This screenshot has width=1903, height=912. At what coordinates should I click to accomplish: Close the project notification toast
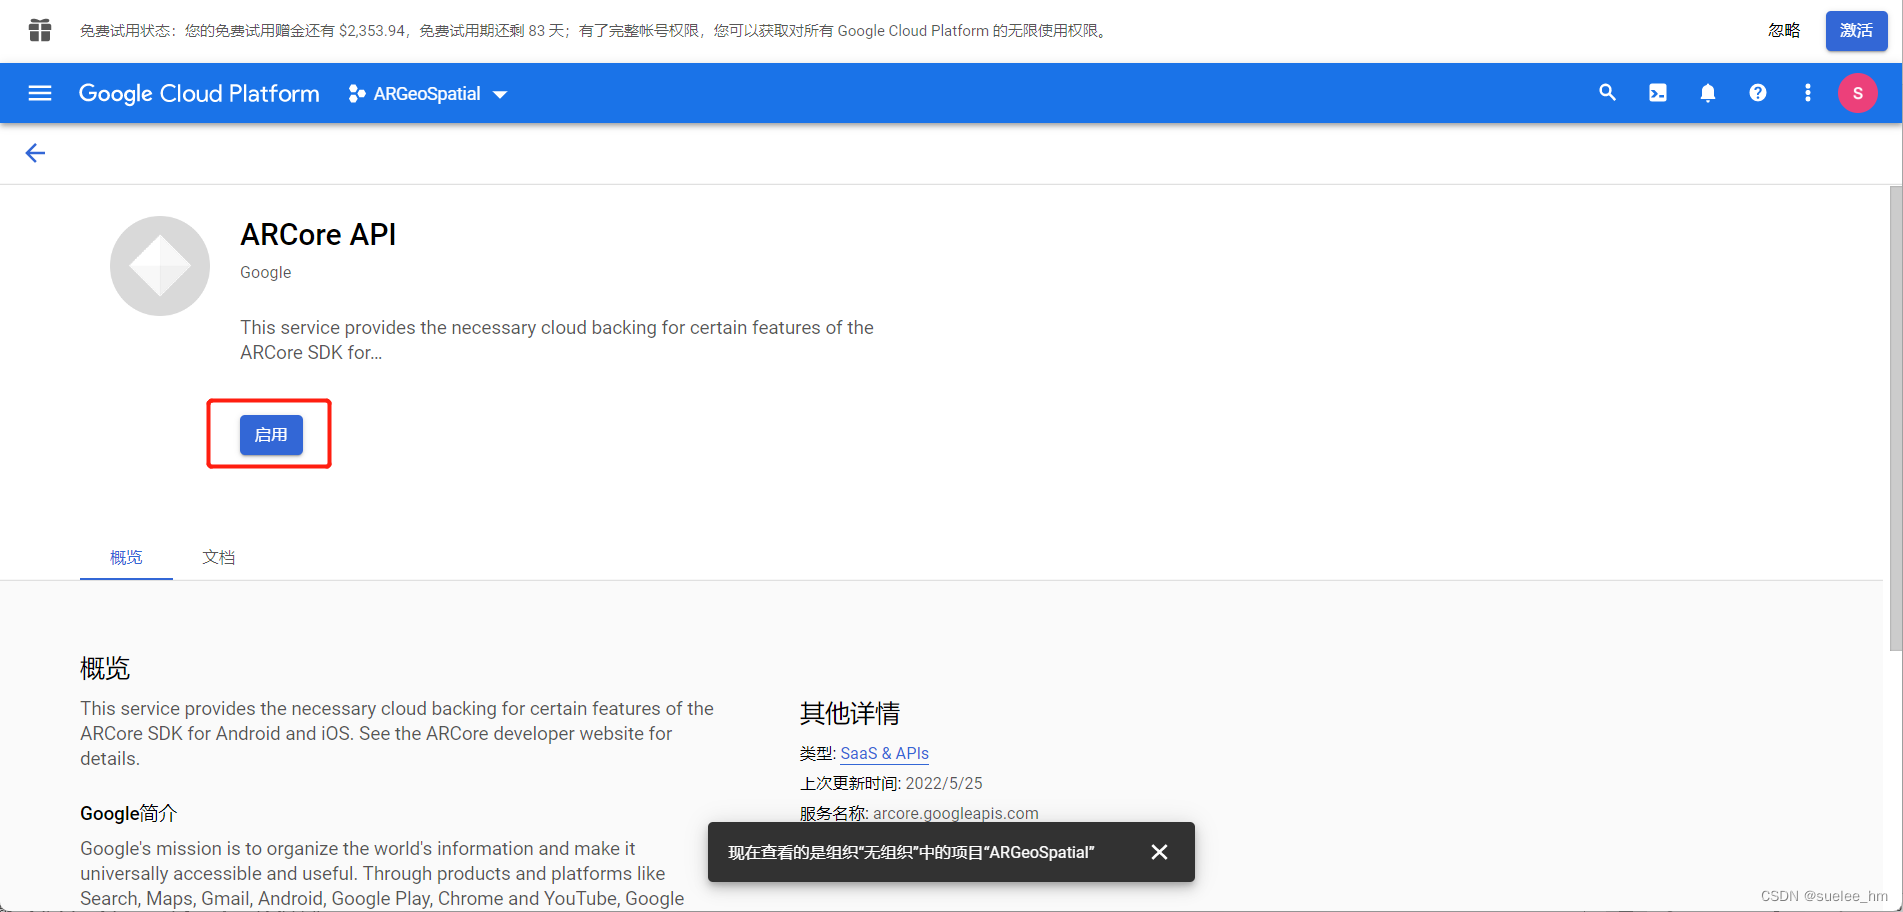point(1159,852)
